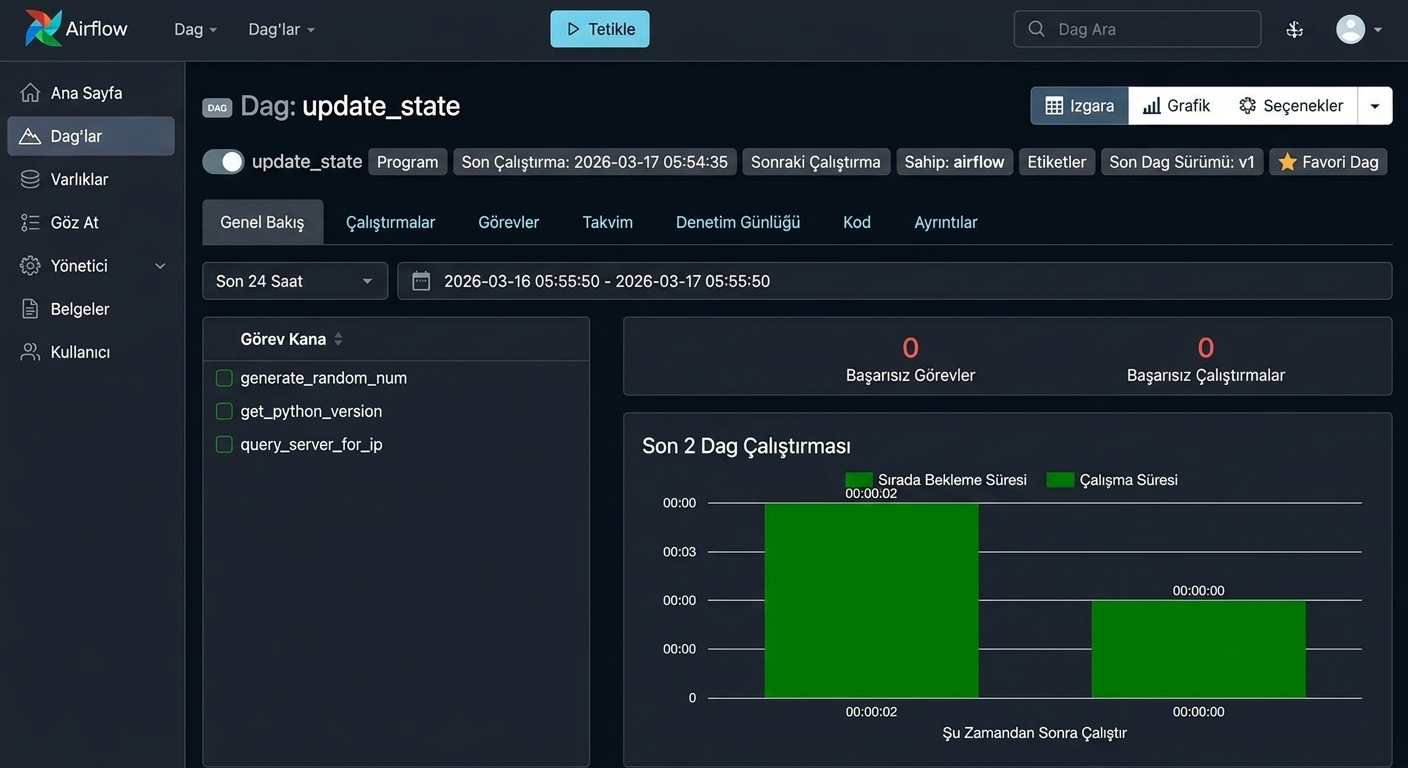The height and width of the screenshot is (768, 1408).
Task: Select the Izgara grid view button
Action: tap(1080, 106)
